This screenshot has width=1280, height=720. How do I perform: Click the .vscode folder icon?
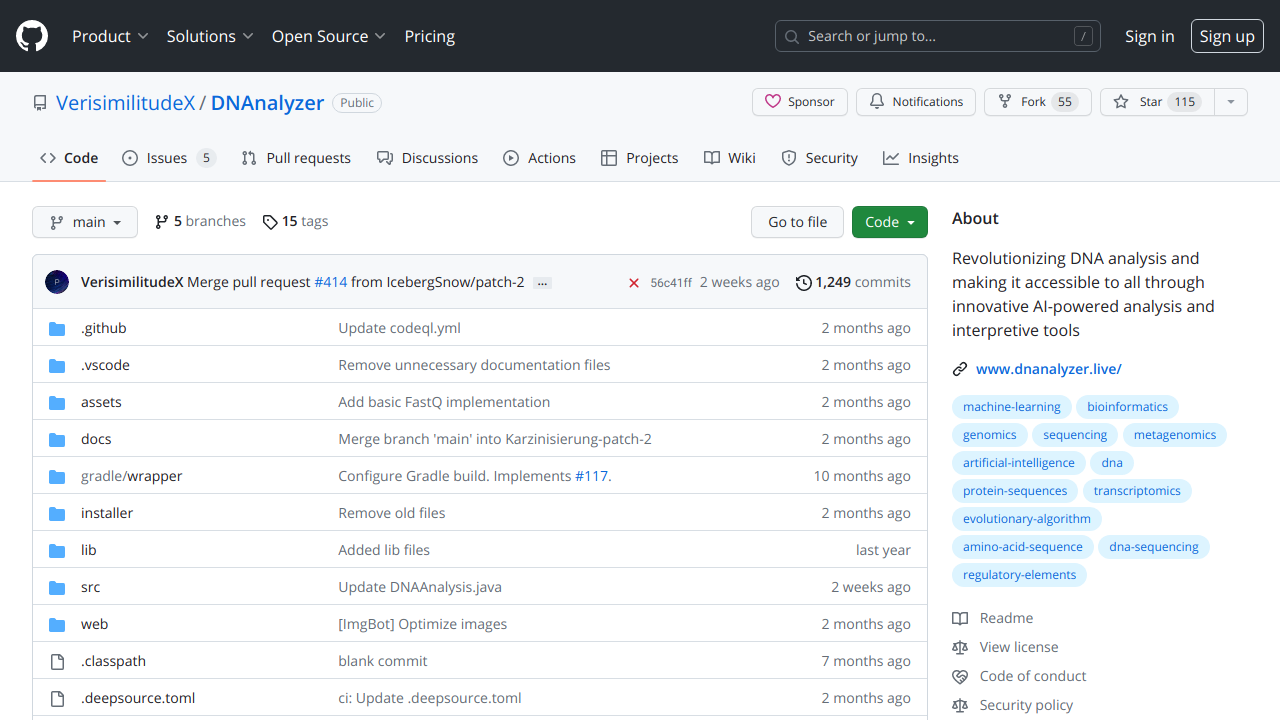pyautogui.click(x=57, y=365)
